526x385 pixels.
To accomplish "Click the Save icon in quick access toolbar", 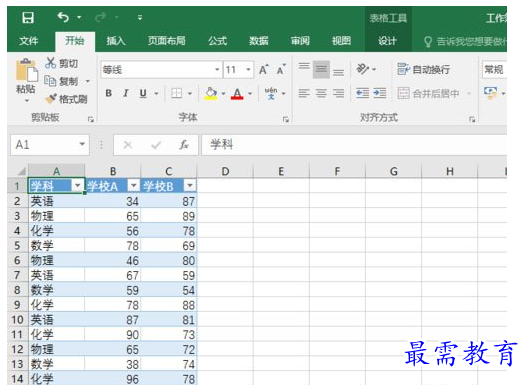I will (x=28, y=17).
